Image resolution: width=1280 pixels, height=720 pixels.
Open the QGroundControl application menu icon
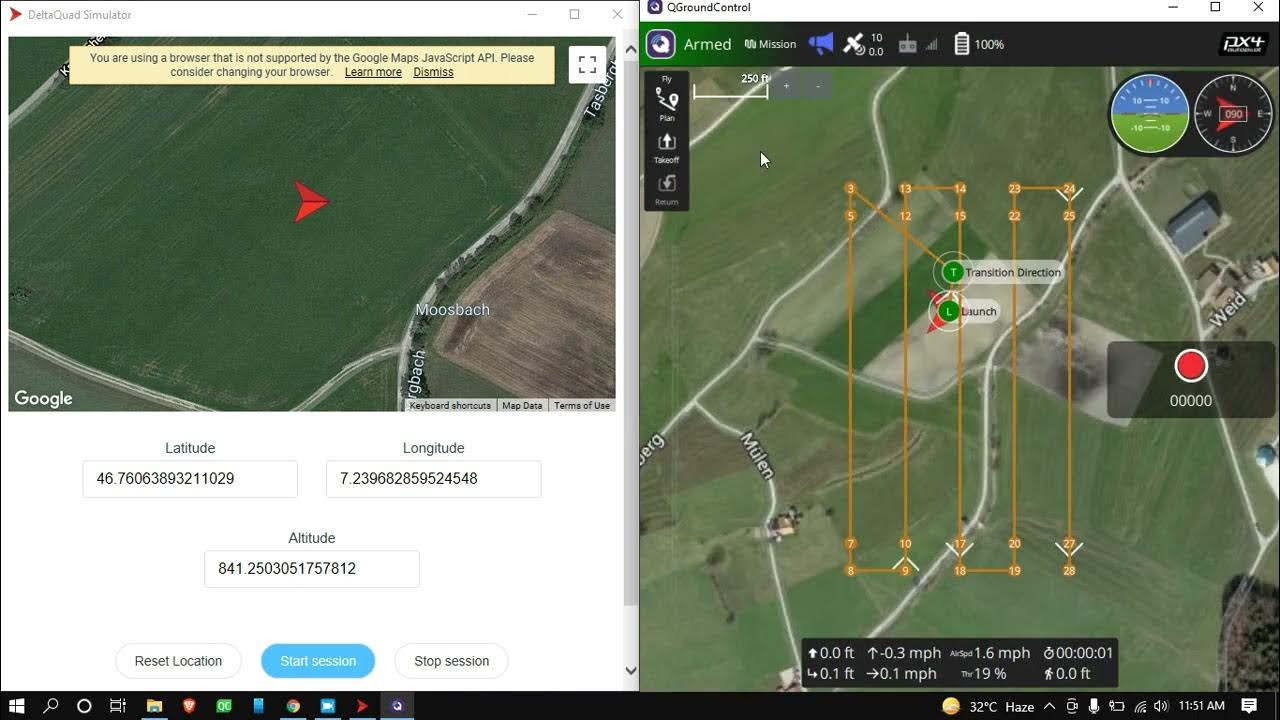tap(660, 44)
